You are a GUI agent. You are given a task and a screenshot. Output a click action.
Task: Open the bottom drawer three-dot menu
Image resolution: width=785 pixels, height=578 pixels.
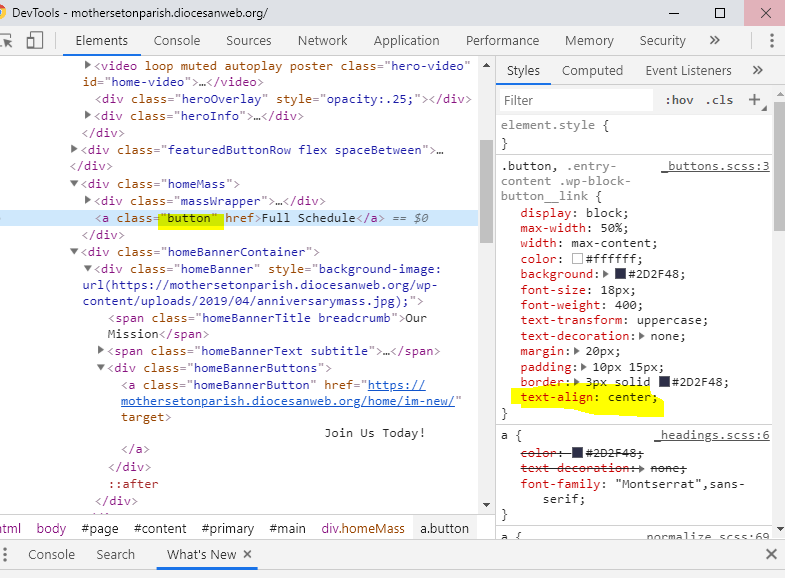click(x=8, y=554)
